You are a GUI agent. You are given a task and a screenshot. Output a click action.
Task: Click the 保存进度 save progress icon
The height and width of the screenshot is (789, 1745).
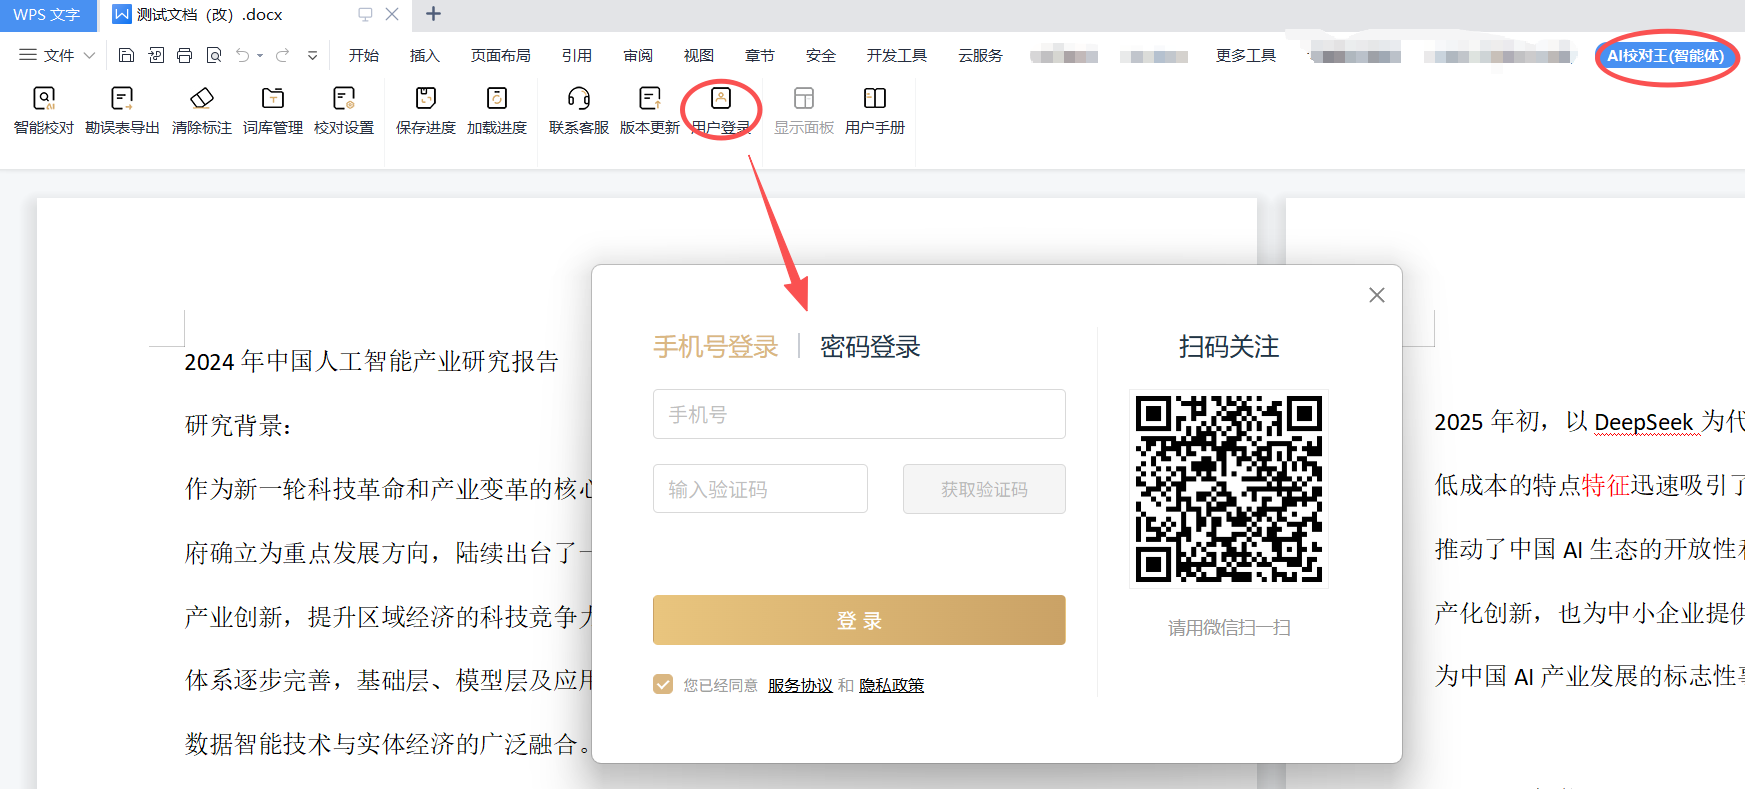click(x=426, y=99)
